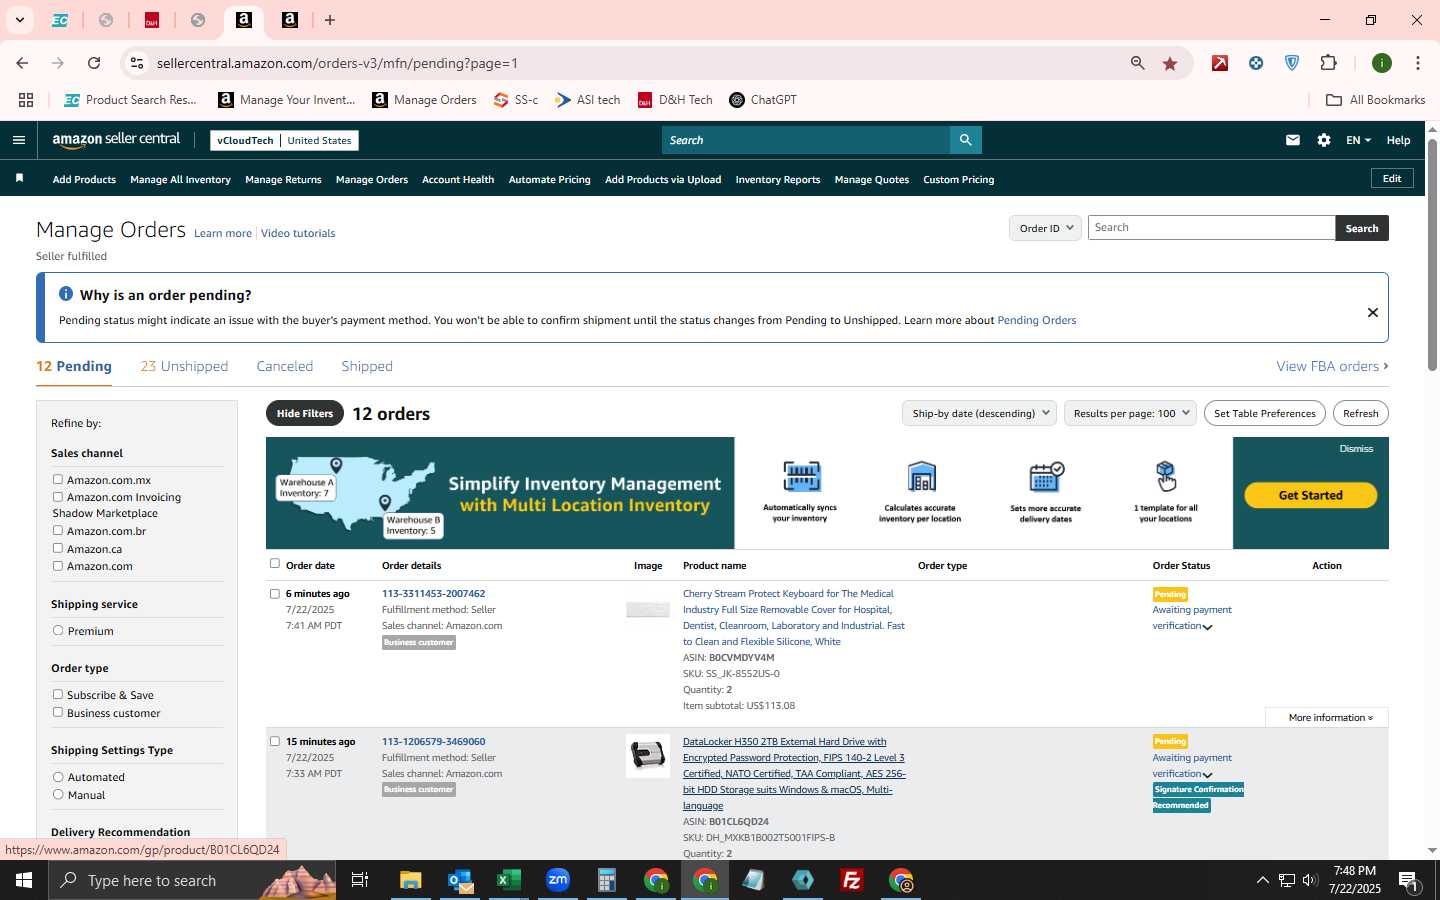Click the blue shield extension icon

(x=1292, y=63)
